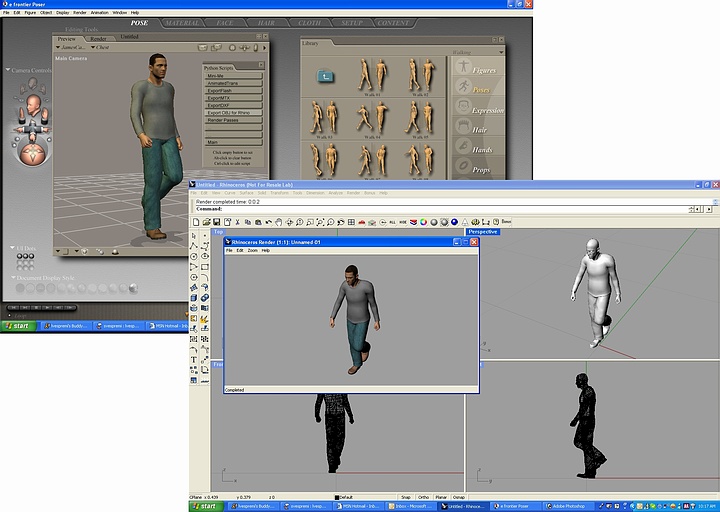
Task: Switch to the CLOTH room tab
Action: 309,23
